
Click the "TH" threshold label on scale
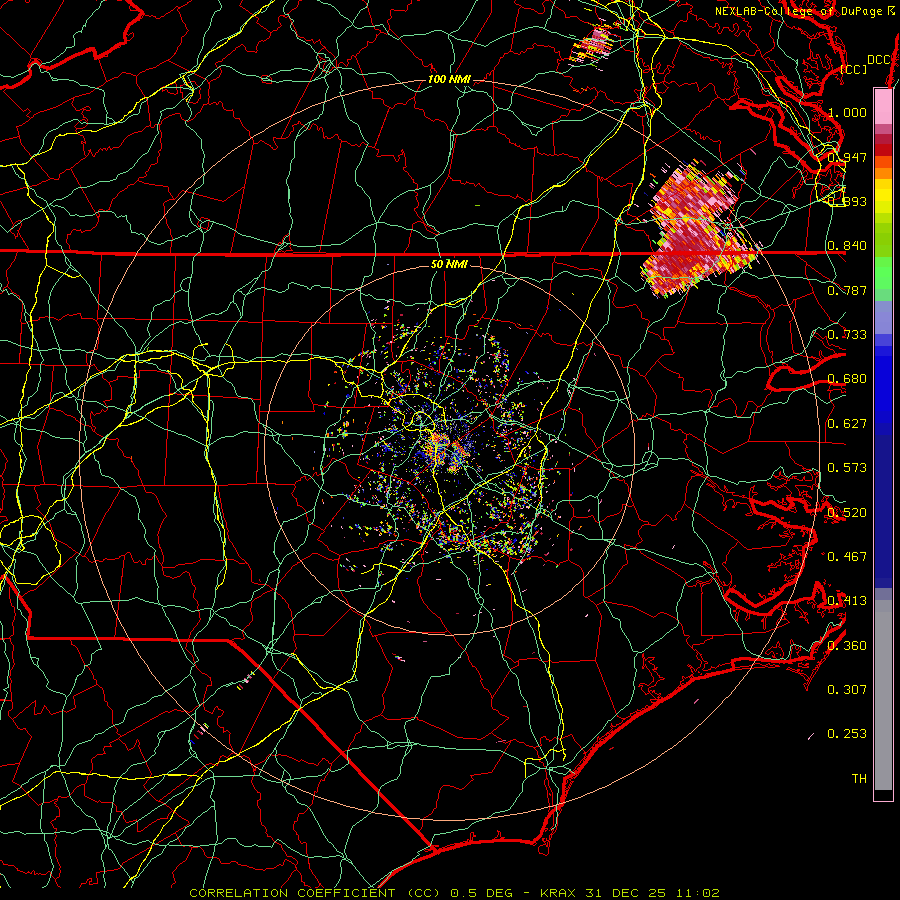coord(859,778)
